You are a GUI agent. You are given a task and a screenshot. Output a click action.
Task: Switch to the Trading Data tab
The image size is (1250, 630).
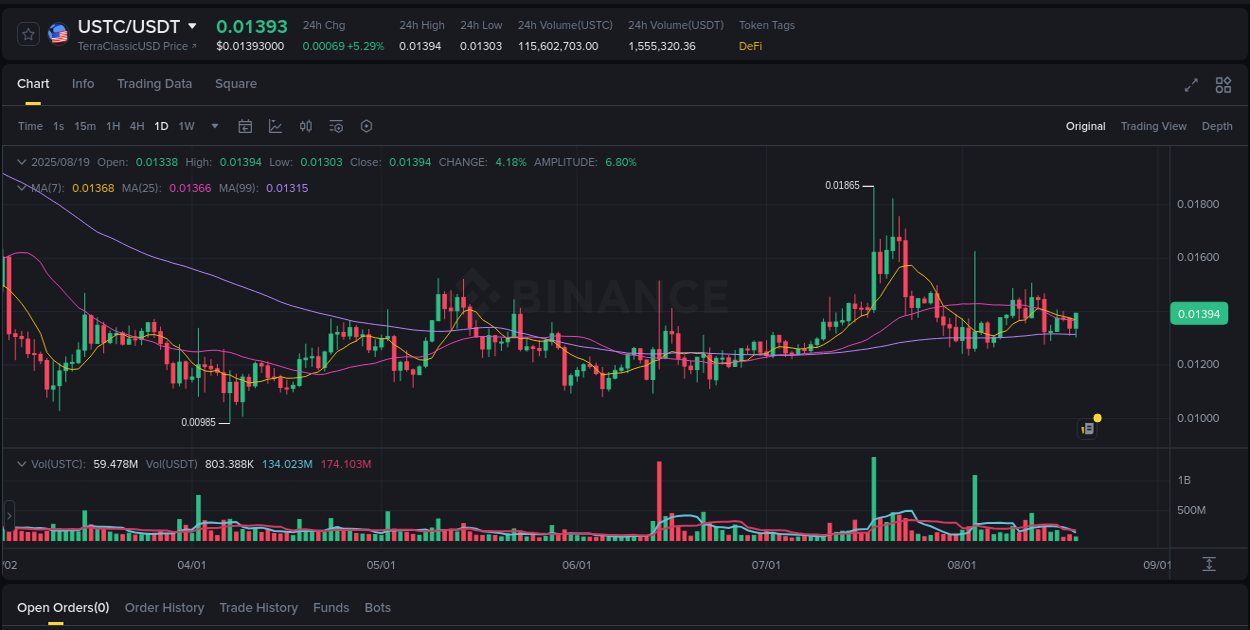154,84
